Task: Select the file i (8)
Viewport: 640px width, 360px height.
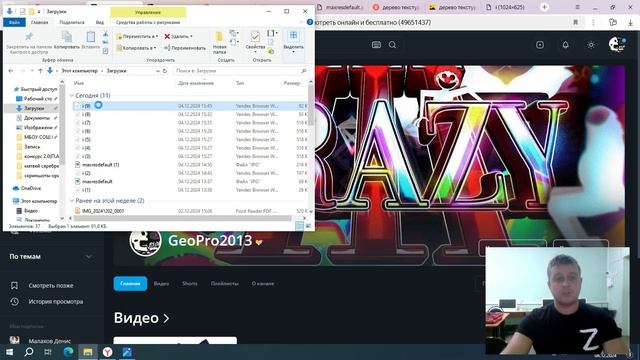Action: click(189, 114)
